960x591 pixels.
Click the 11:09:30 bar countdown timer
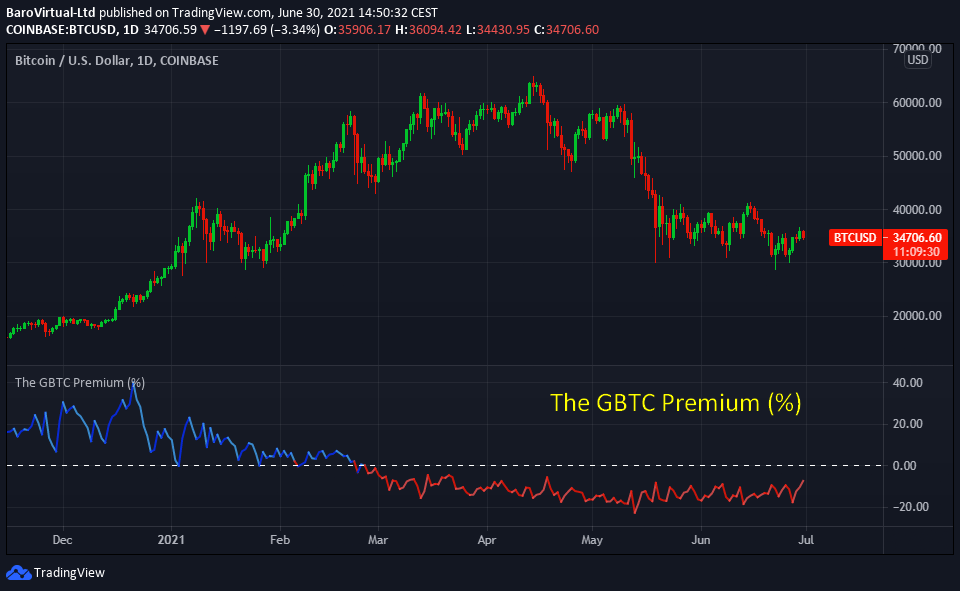(916, 252)
